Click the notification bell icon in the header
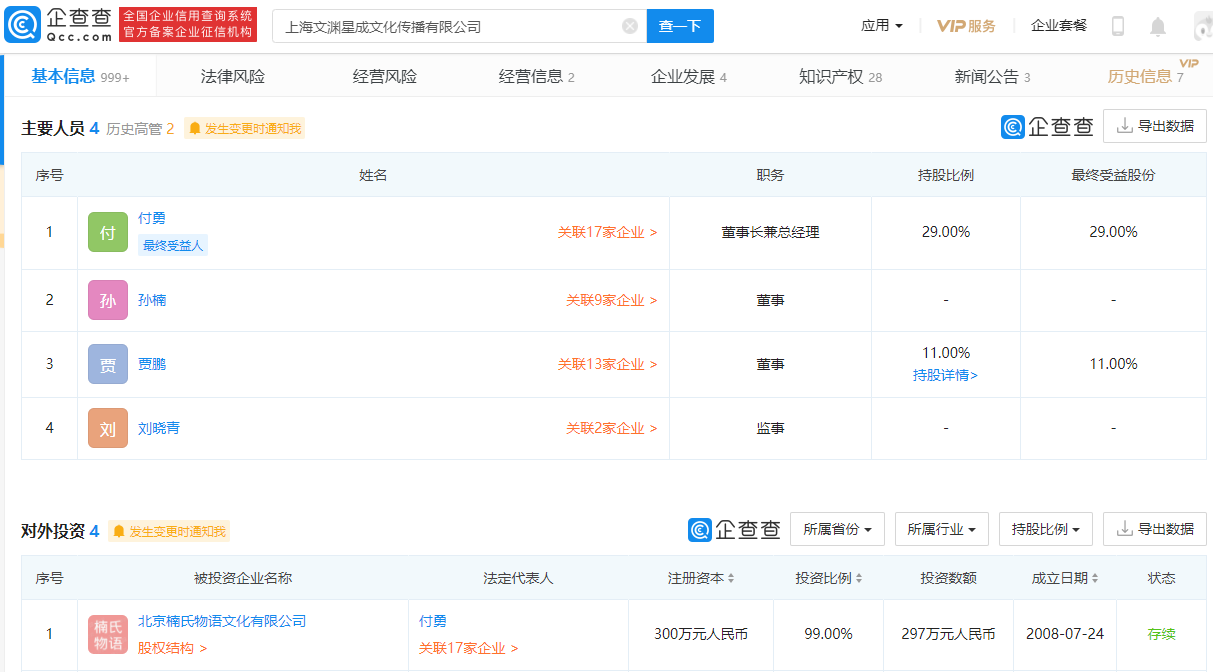Image resolution: width=1213 pixels, height=672 pixels. pos(1156,25)
